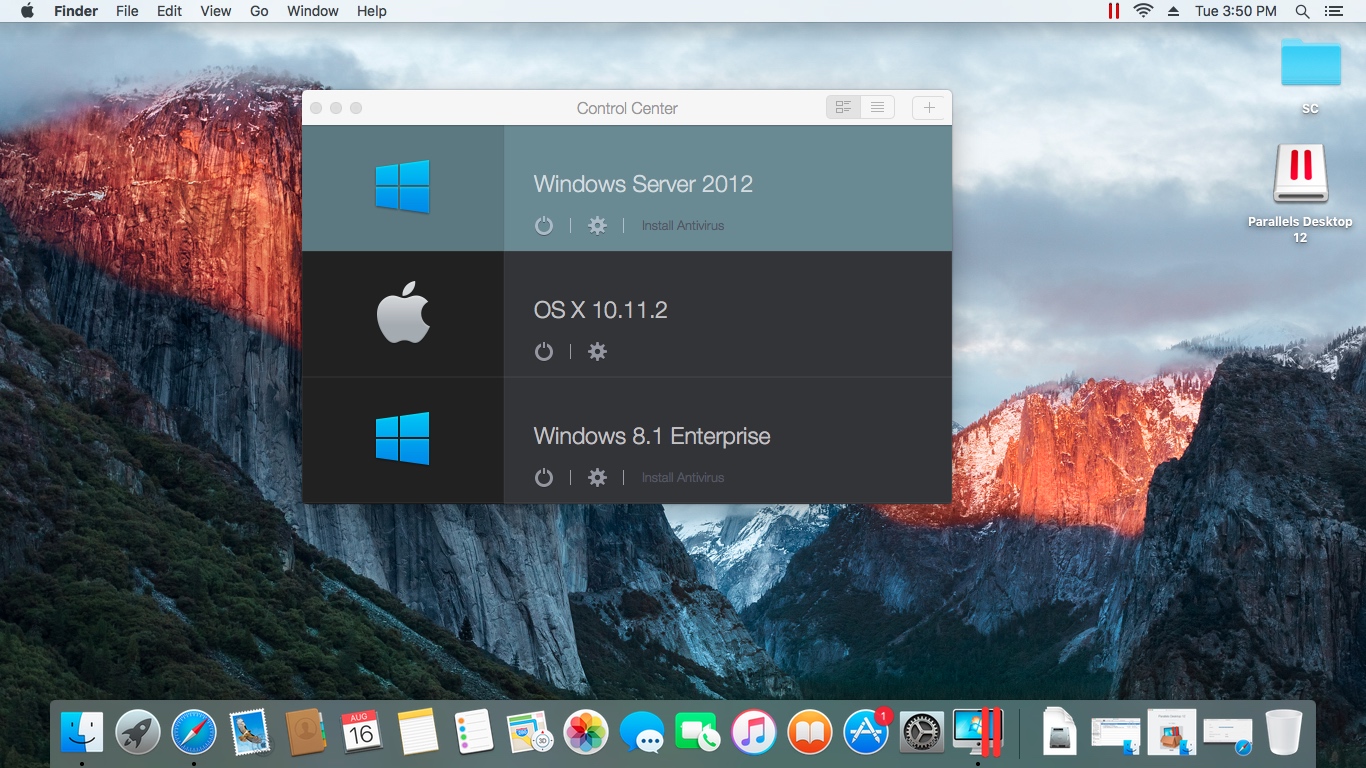Open the Edit menu
Screen dimensions: 1366x768
pyautogui.click(x=169, y=11)
